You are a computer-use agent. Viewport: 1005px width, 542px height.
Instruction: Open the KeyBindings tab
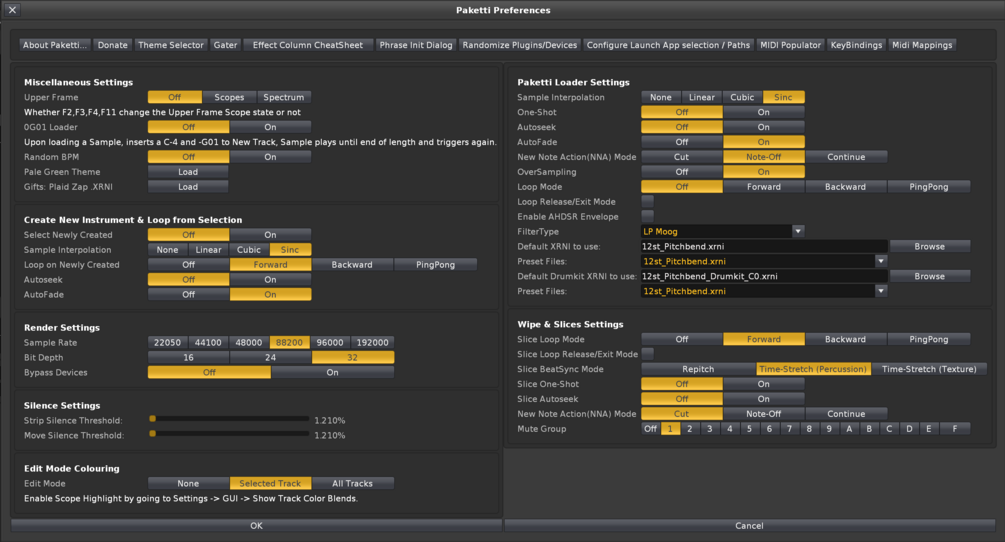click(856, 45)
